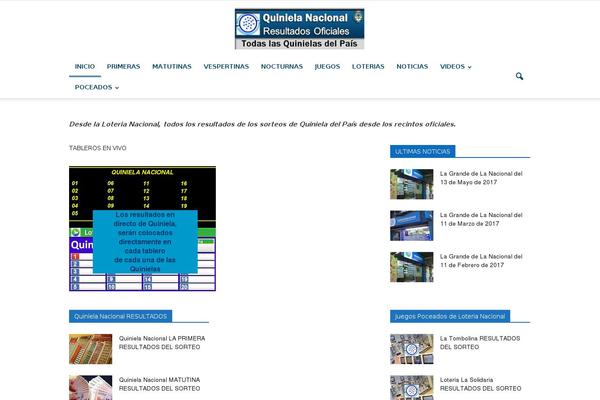Open thumbnail for La Grande 11 de Marzo

coord(412,225)
